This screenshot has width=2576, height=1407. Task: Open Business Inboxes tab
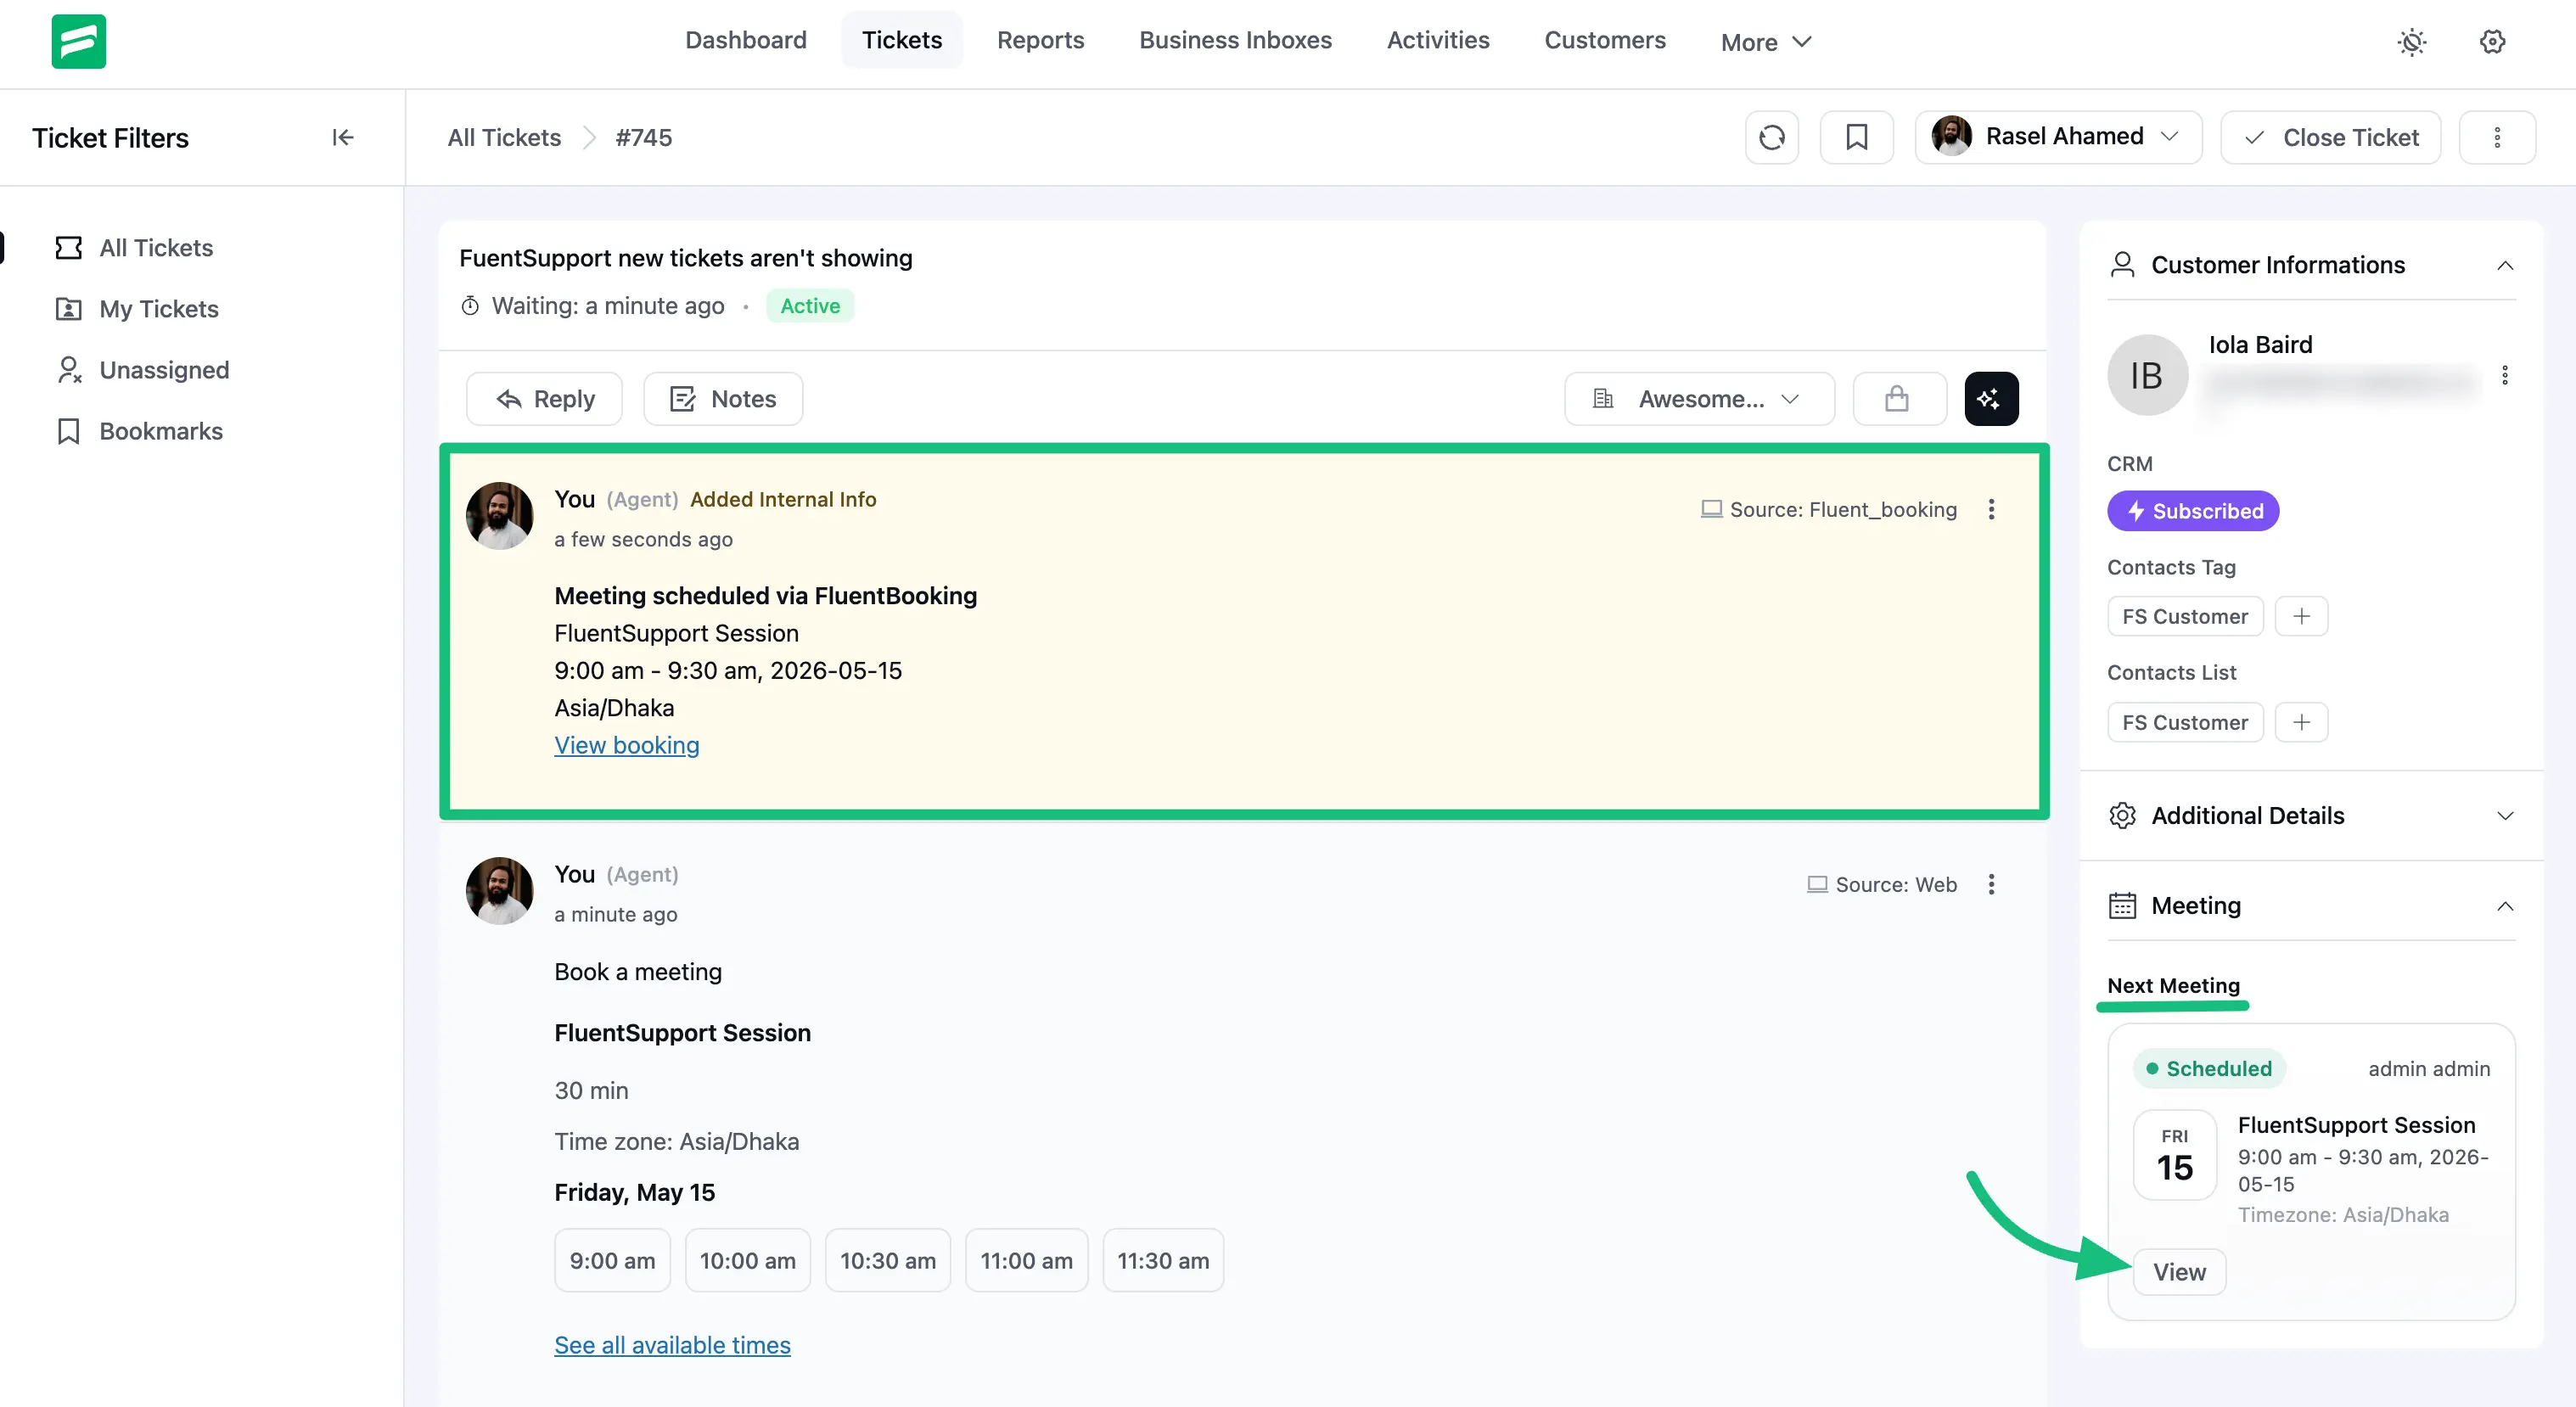click(1235, 40)
